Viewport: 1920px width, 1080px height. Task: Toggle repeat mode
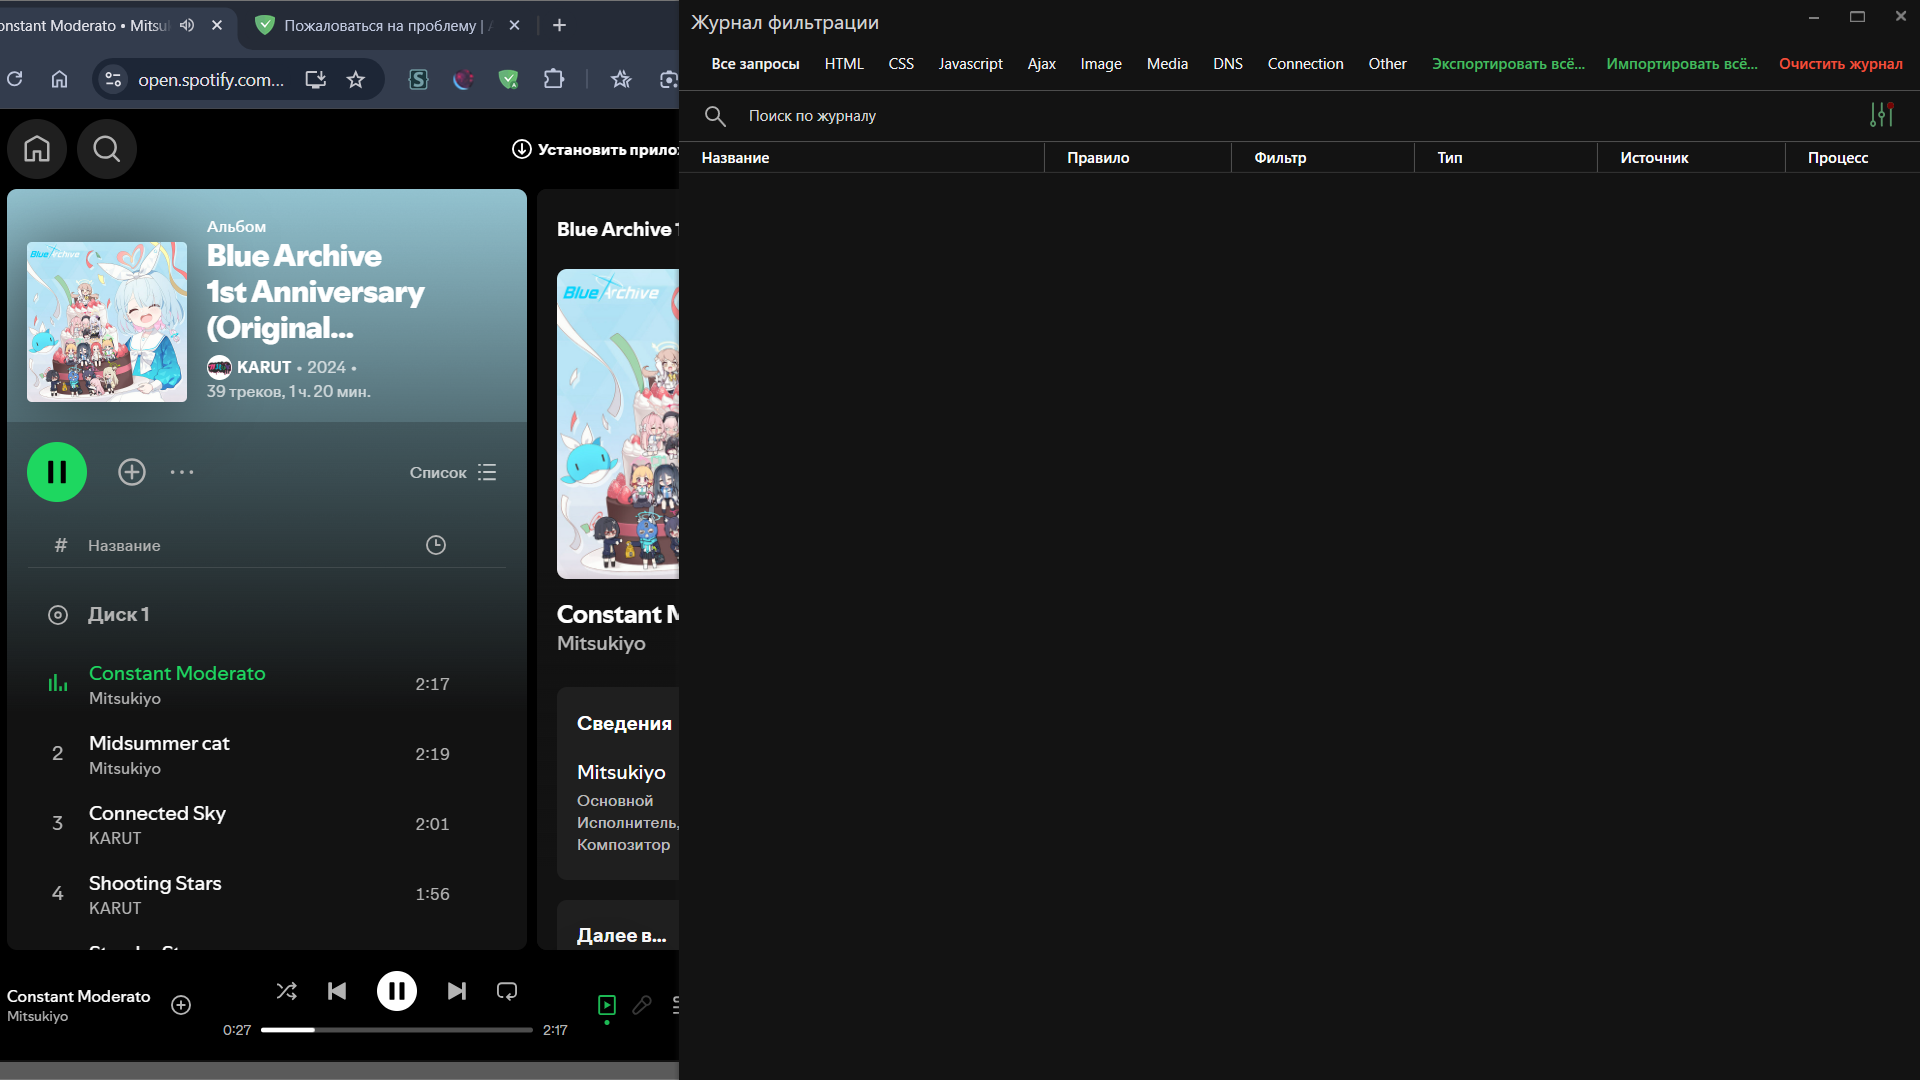tap(506, 990)
